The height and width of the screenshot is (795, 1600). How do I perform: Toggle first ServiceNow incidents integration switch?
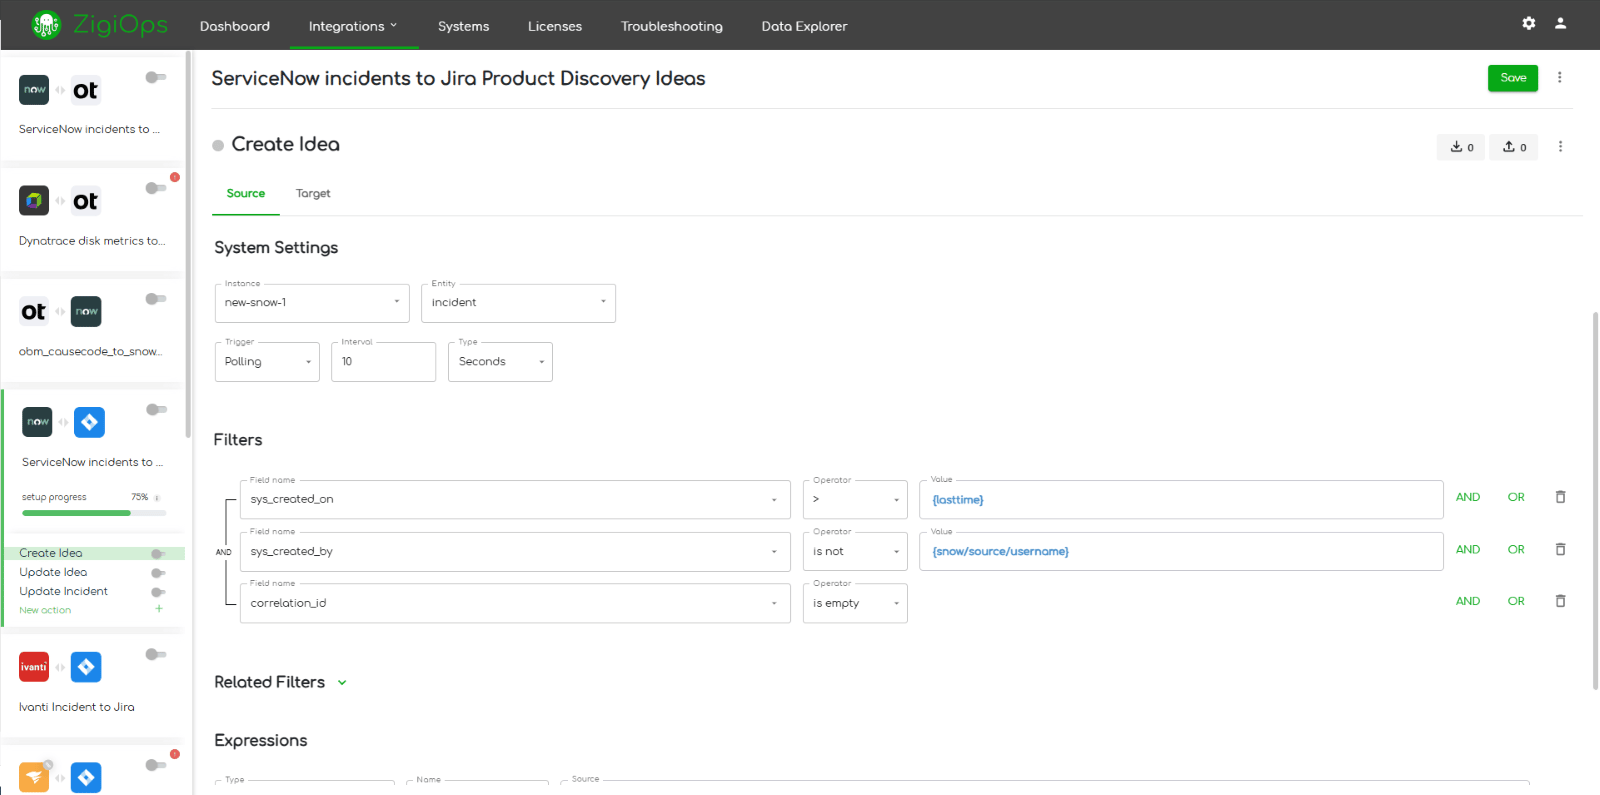point(155,77)
